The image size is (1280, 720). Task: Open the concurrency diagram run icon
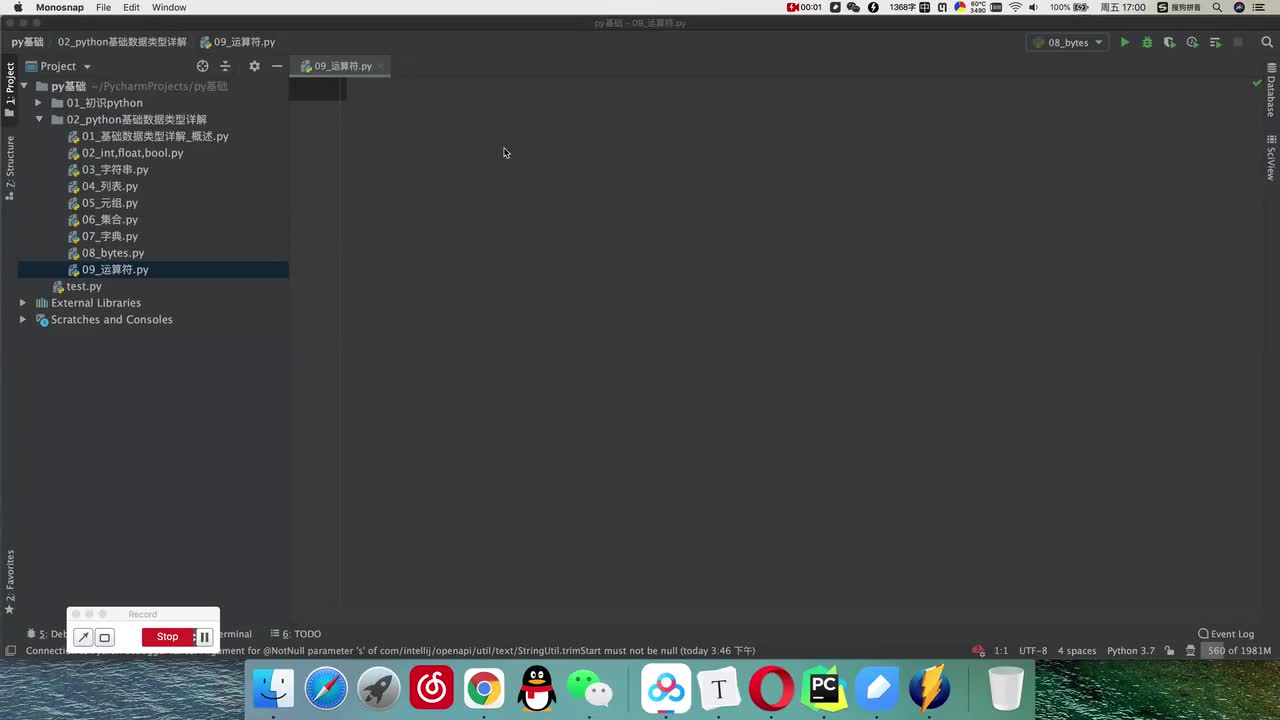(x=1215, y=42)
